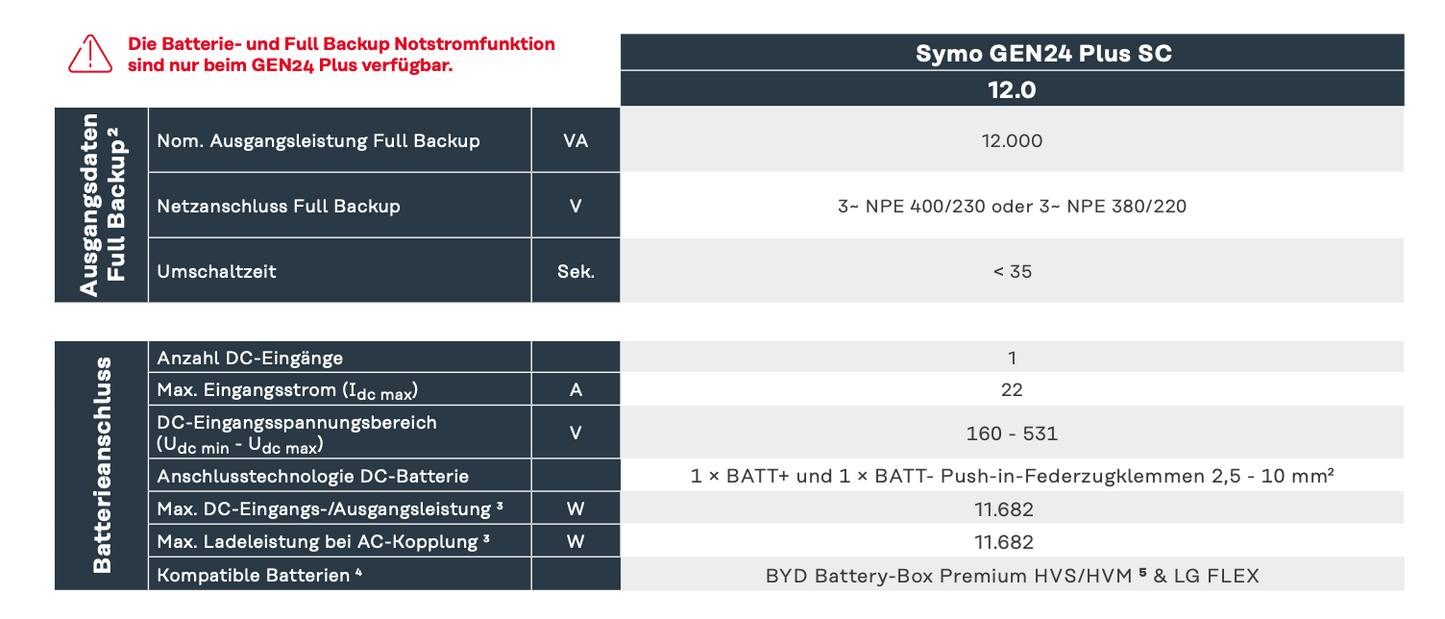Select the red GEN24 Plus warning text
The image size is (1445, 619).
[341, 54]
